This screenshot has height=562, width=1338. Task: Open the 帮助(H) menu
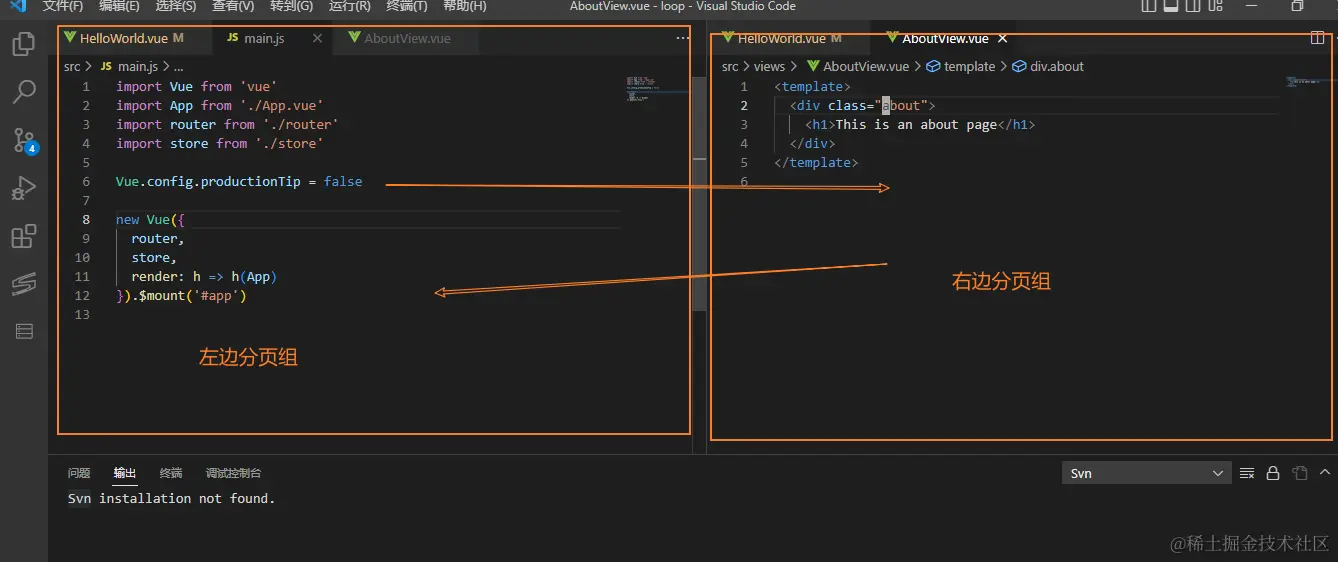(x=464, y=6)
